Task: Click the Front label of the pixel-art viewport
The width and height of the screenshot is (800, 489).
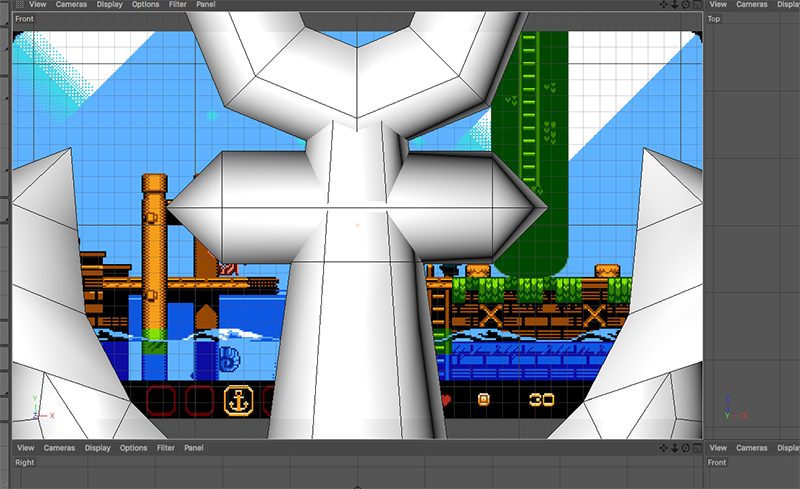Action: [x=24, y=19]
